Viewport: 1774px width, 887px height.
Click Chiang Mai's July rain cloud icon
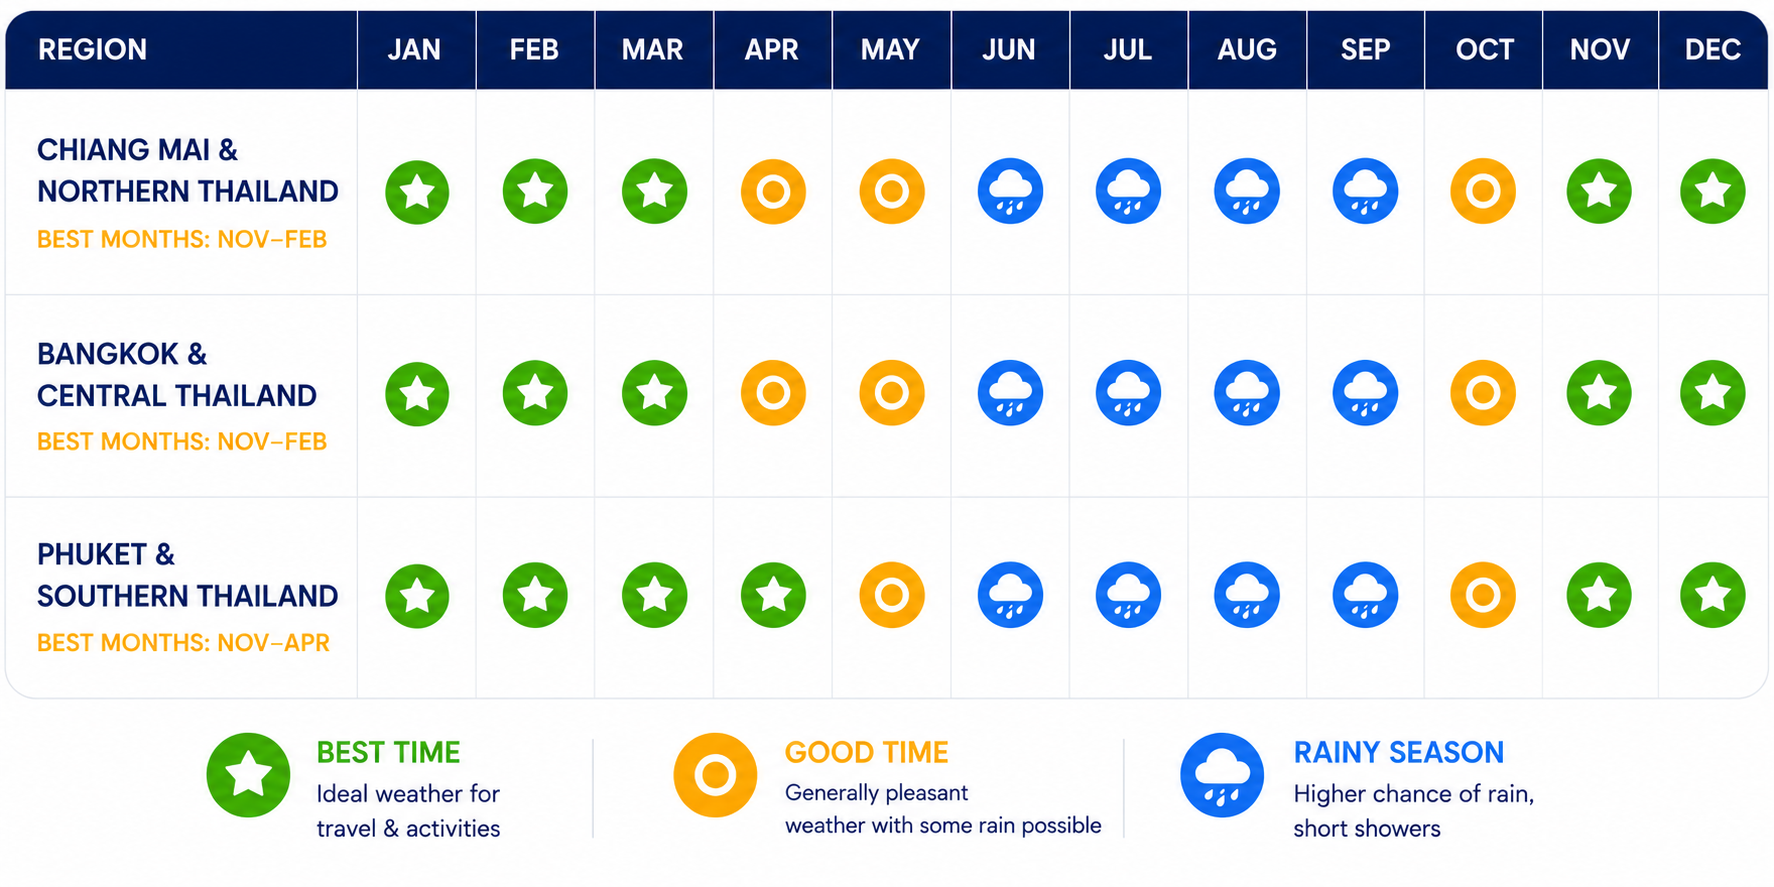1128,191
